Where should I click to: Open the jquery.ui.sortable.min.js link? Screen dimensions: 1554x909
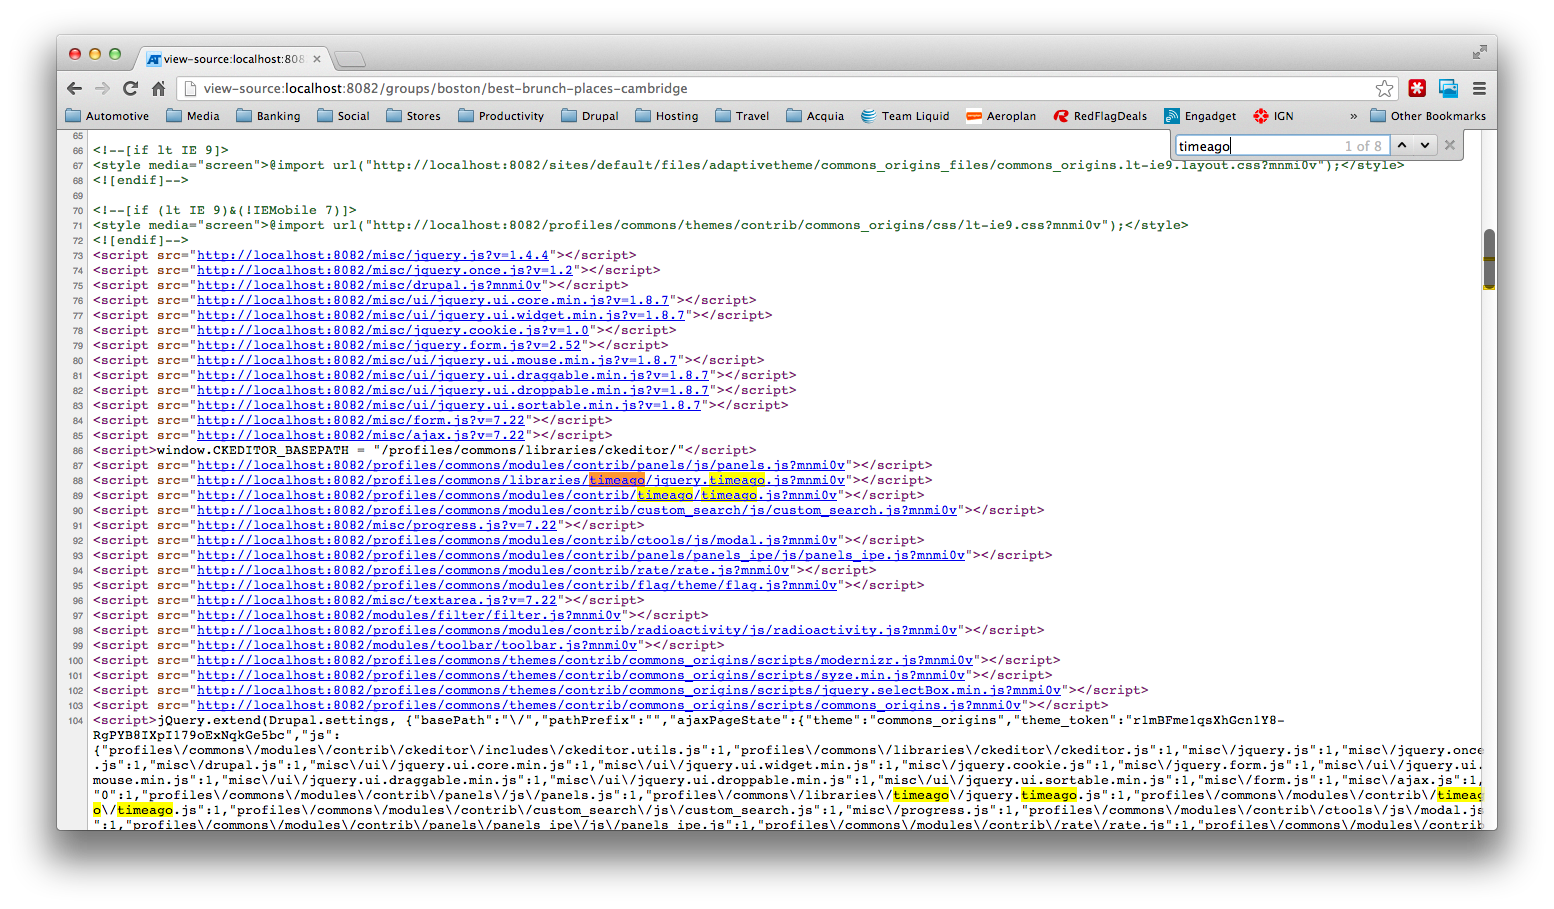tap(449, 405)
